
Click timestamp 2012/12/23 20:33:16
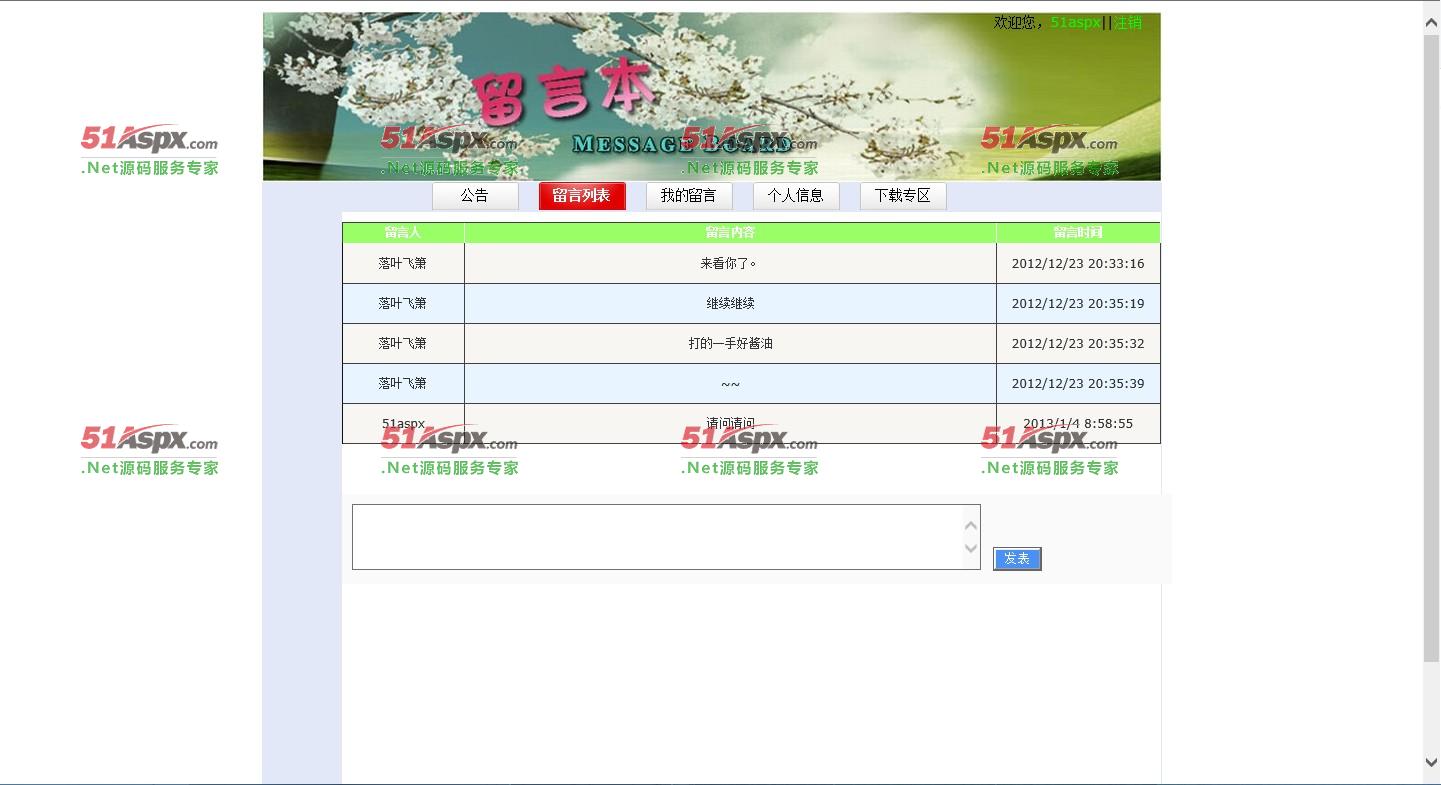(x=1078, y=263)
